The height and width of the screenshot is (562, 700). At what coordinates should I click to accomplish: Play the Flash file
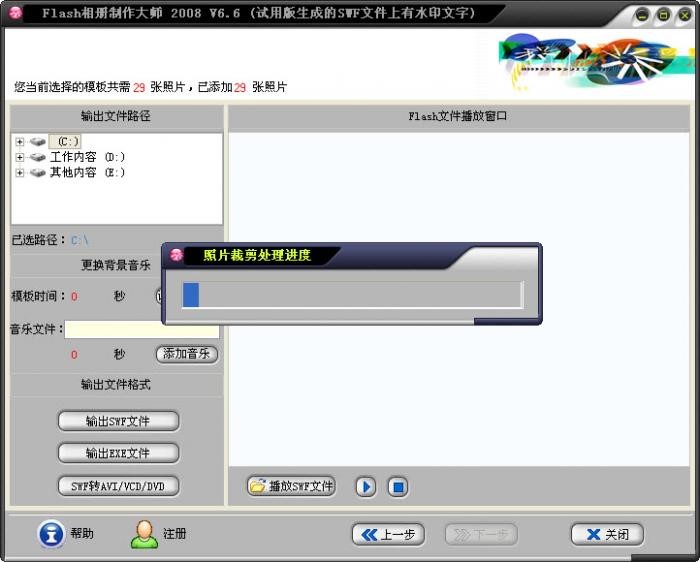tap(366, 487)
